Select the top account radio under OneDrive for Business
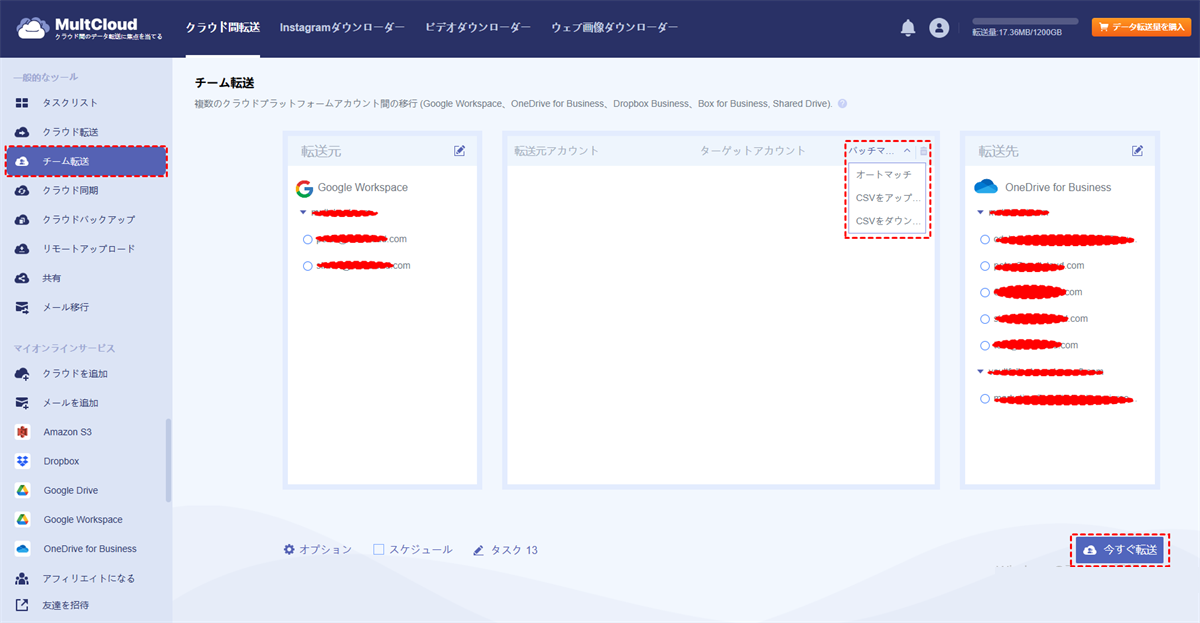Image resolution: width=1200 pixels, height=623 pixels. 986,240
